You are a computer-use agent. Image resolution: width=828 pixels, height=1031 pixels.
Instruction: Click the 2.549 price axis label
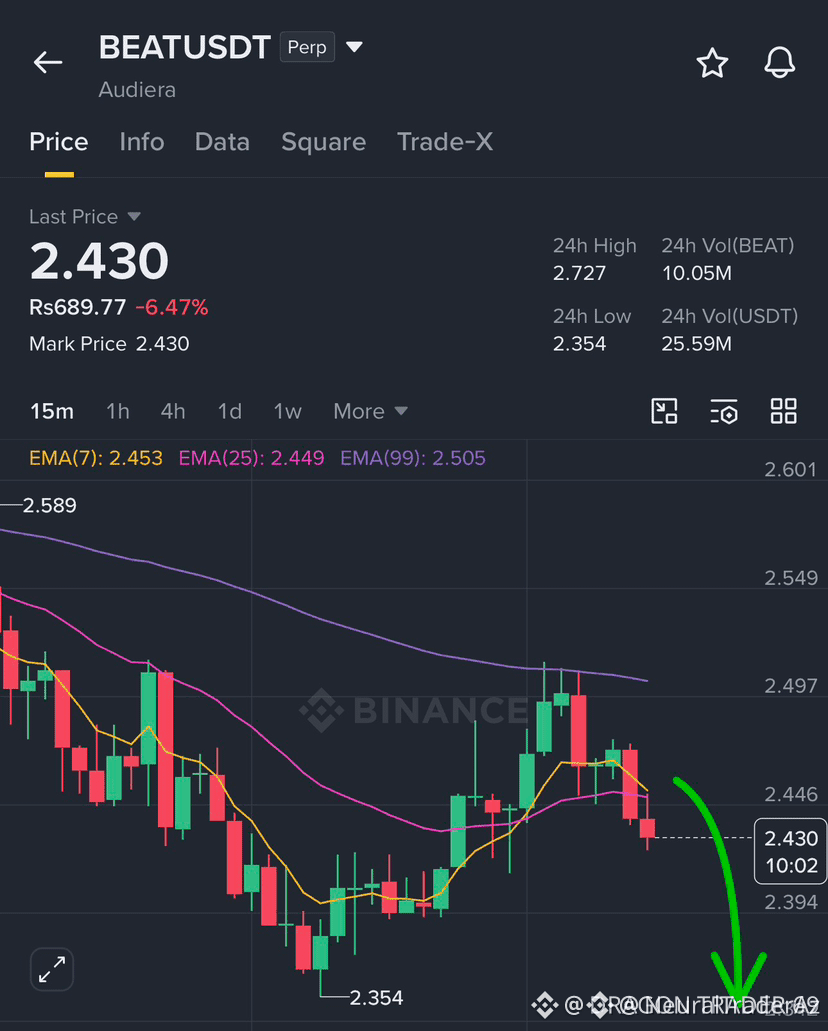[x=791, y=578]
